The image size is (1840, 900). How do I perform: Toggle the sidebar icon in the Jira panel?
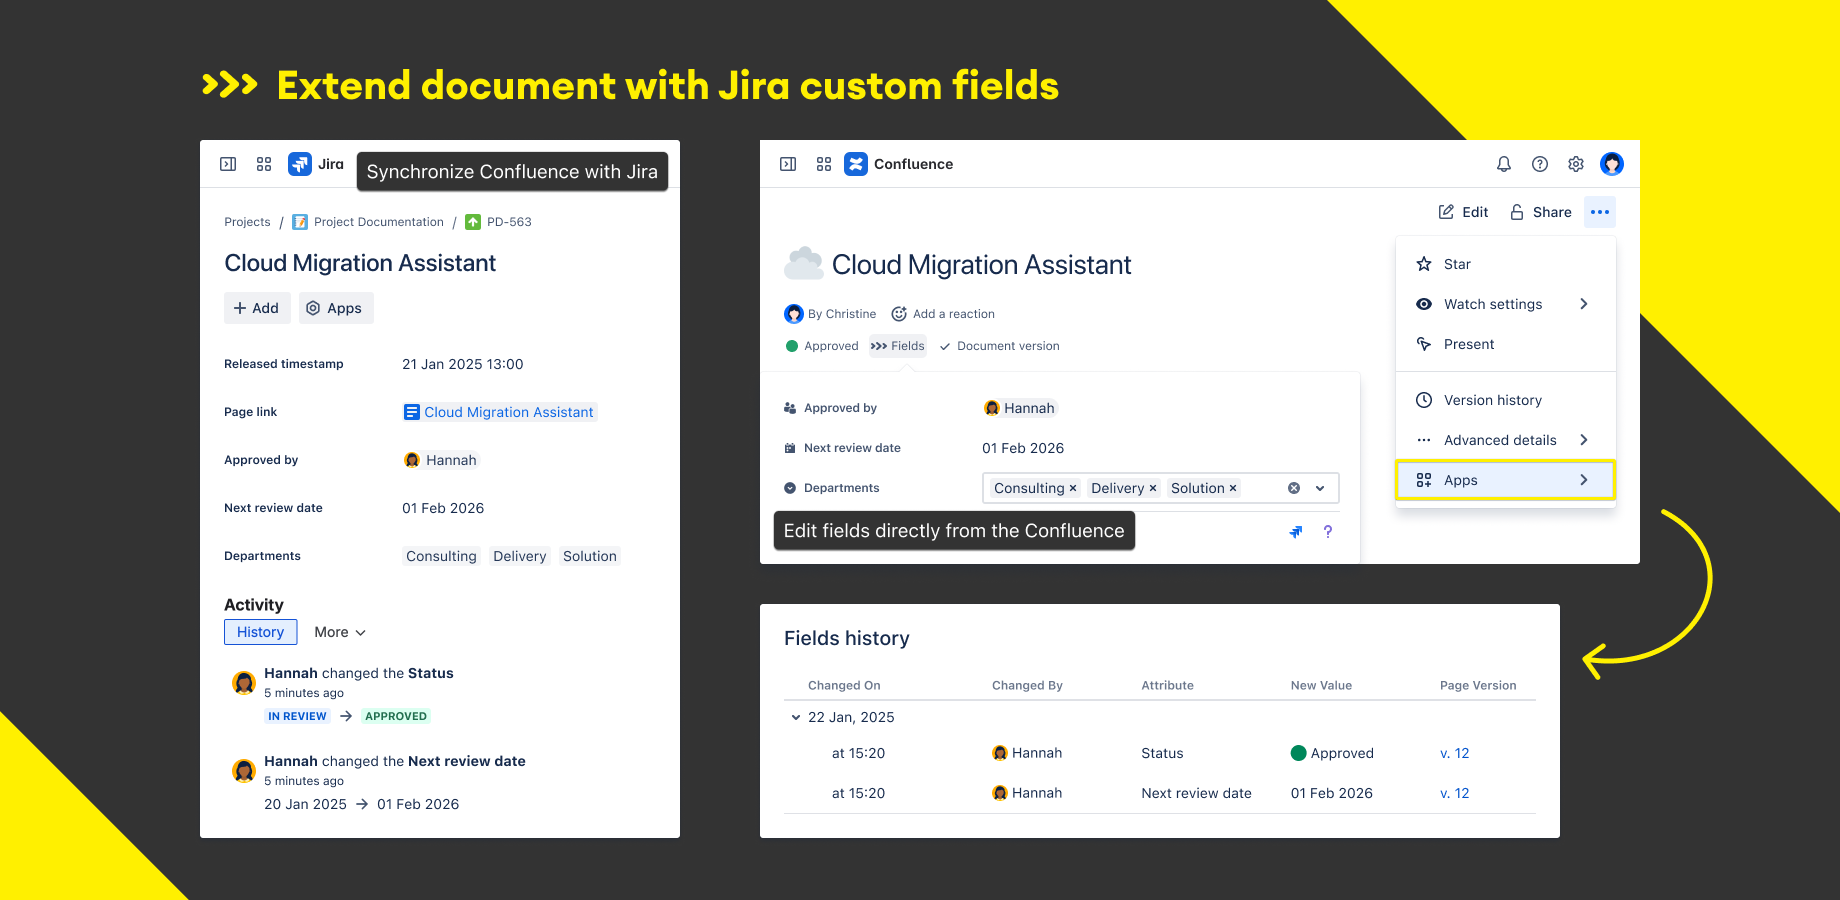228,164
